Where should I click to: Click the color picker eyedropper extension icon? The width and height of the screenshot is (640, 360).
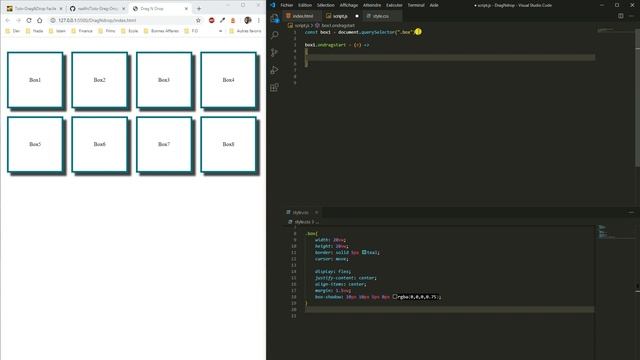(x=222, y=20)
